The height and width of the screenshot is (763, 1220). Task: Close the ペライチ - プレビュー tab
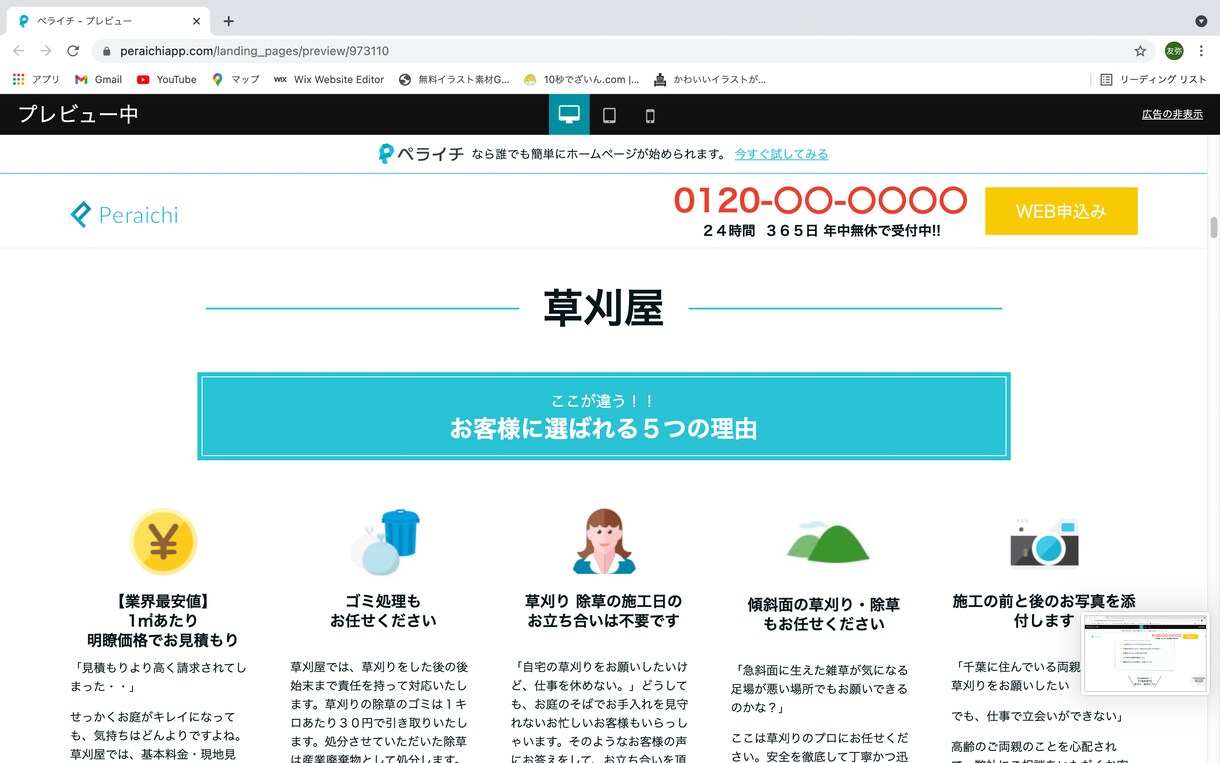(x=196, y=21)
